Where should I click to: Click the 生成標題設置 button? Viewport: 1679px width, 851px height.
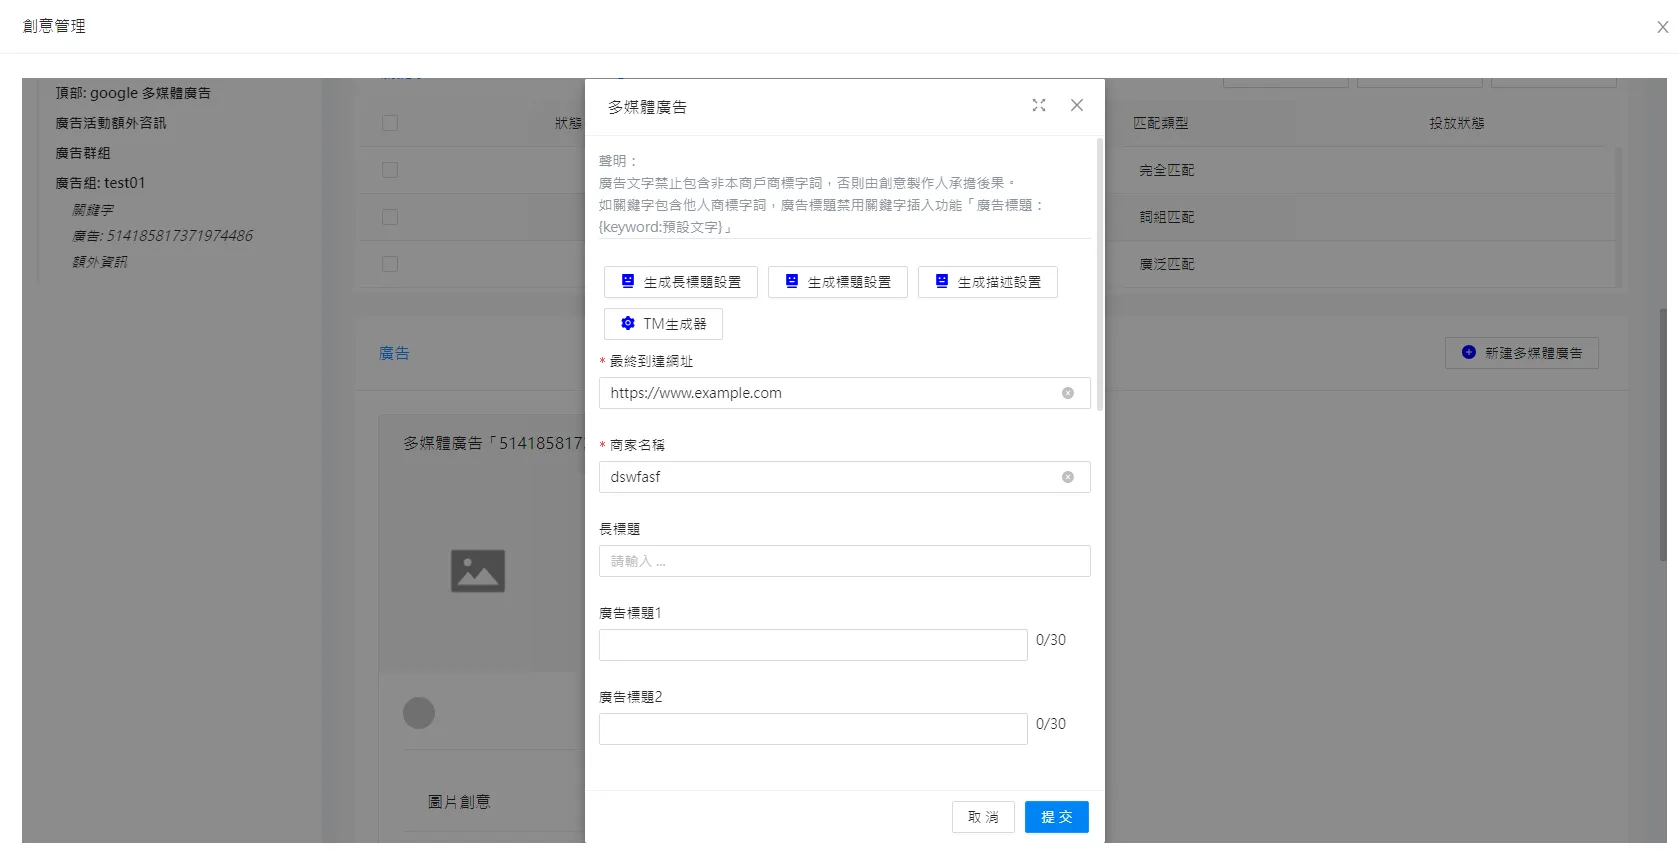tap(837, 282)
